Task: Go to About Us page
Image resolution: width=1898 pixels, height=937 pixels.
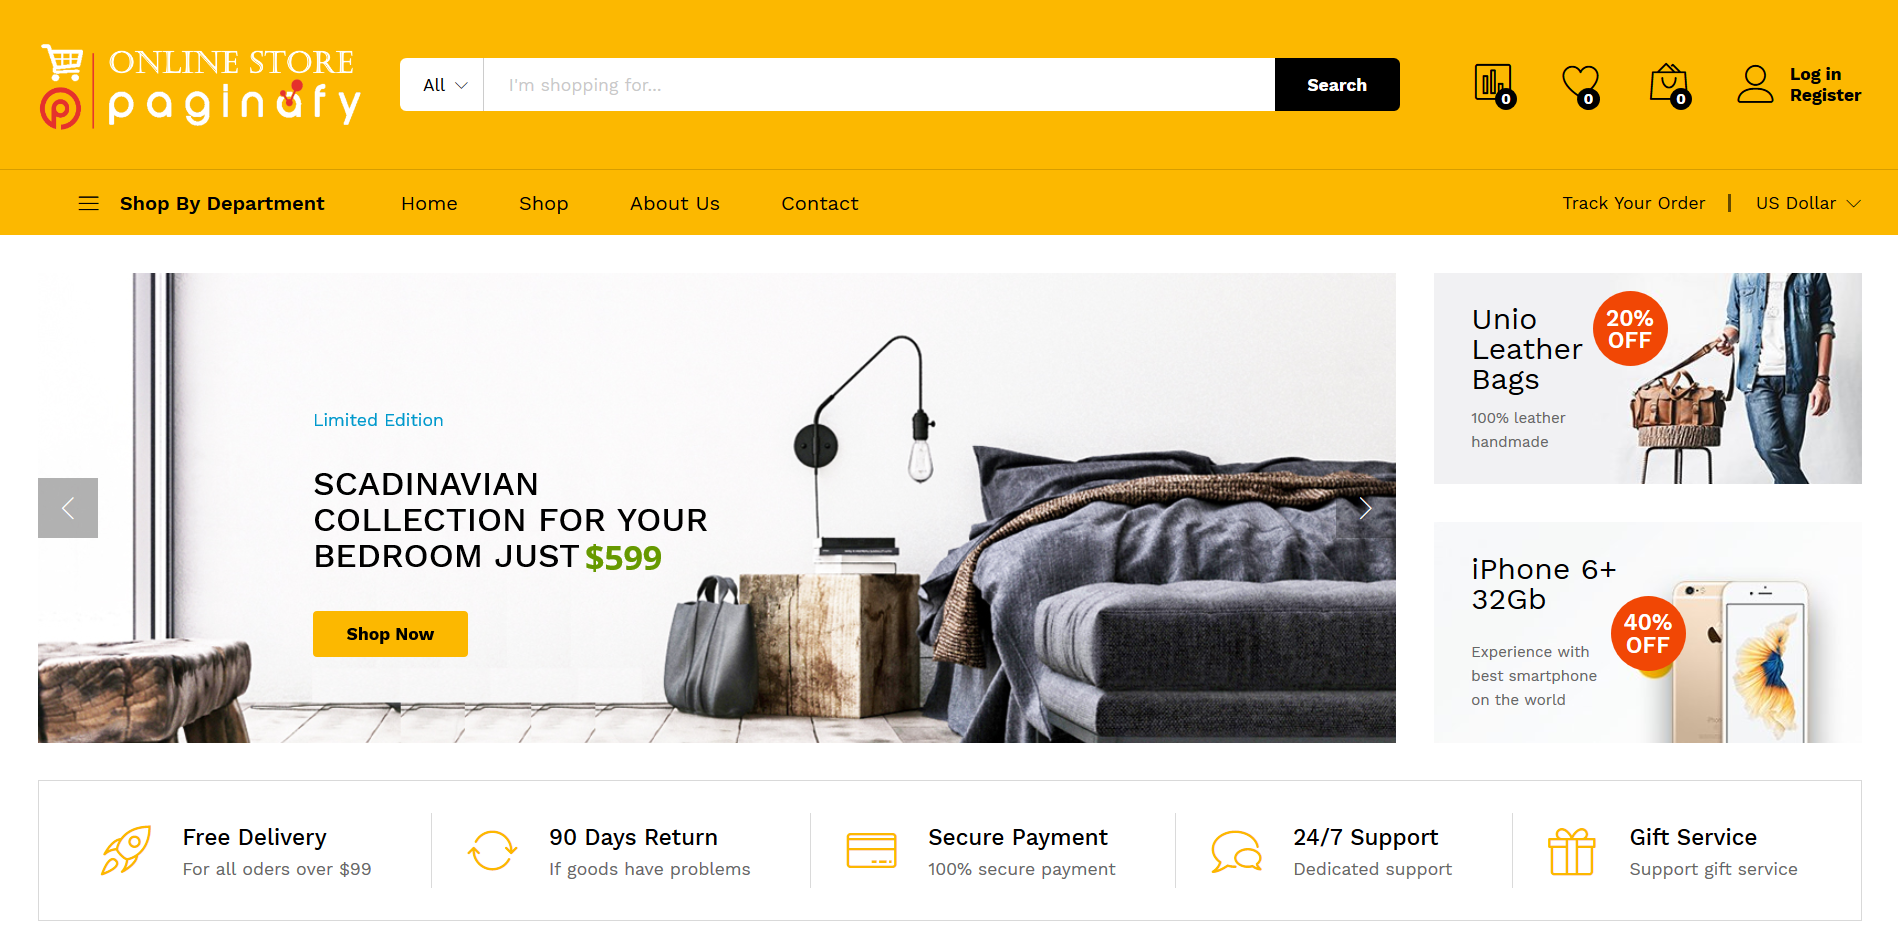Action: 675,203
